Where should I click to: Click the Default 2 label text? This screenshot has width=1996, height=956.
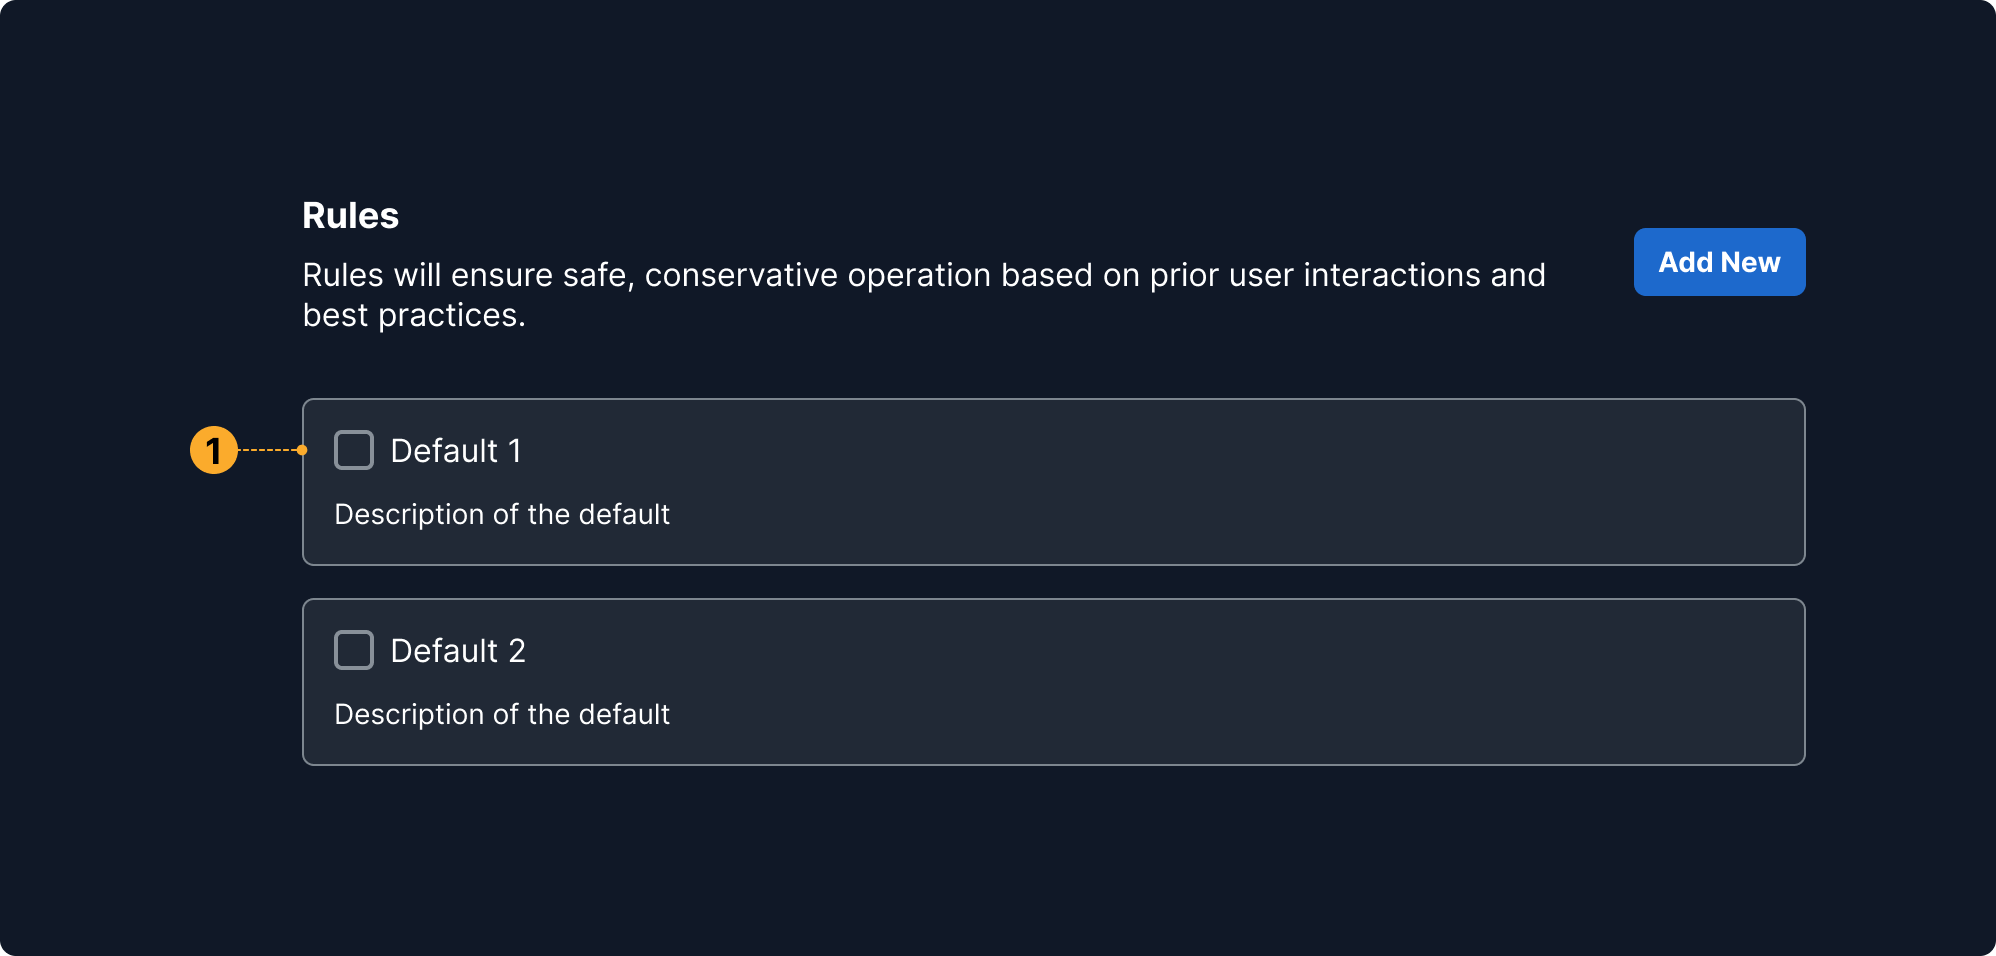(457, 650)
